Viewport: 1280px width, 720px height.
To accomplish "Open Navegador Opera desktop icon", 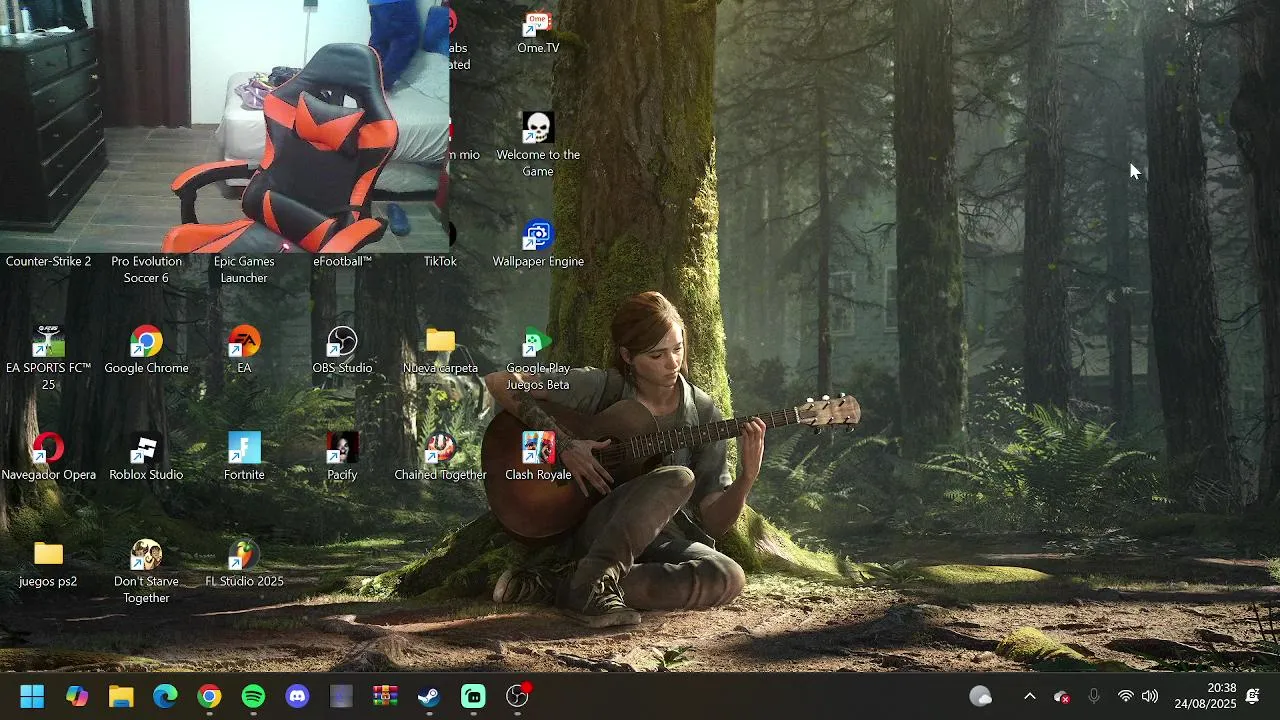I will click(x=48, y=457).
